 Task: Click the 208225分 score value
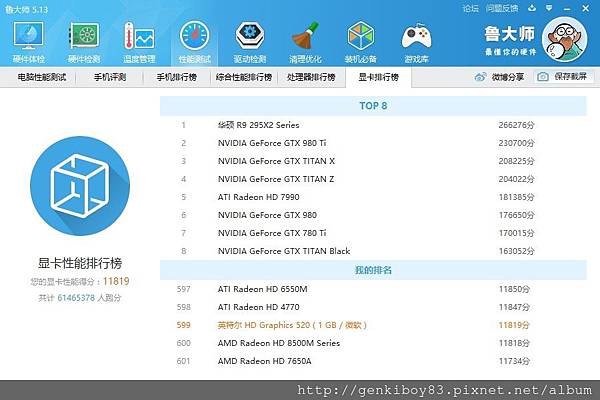point(516,161)
